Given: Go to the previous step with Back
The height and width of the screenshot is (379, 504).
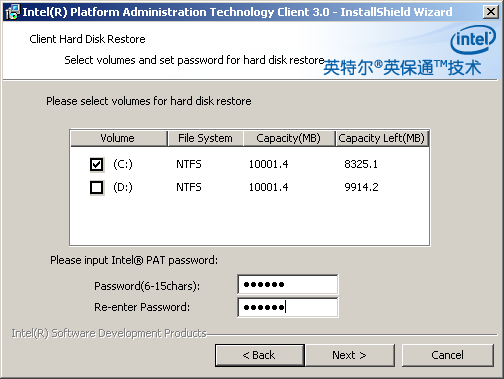Looking at the screenshot, I should tap(260, 355).
